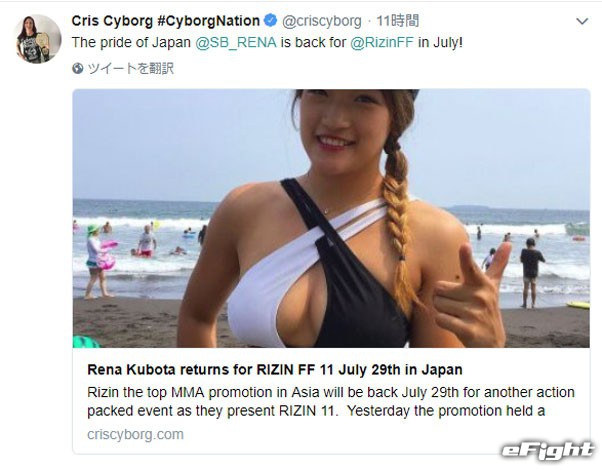Click the article summary text in card
Screen dimensions: 602x470
pos(331,402)
